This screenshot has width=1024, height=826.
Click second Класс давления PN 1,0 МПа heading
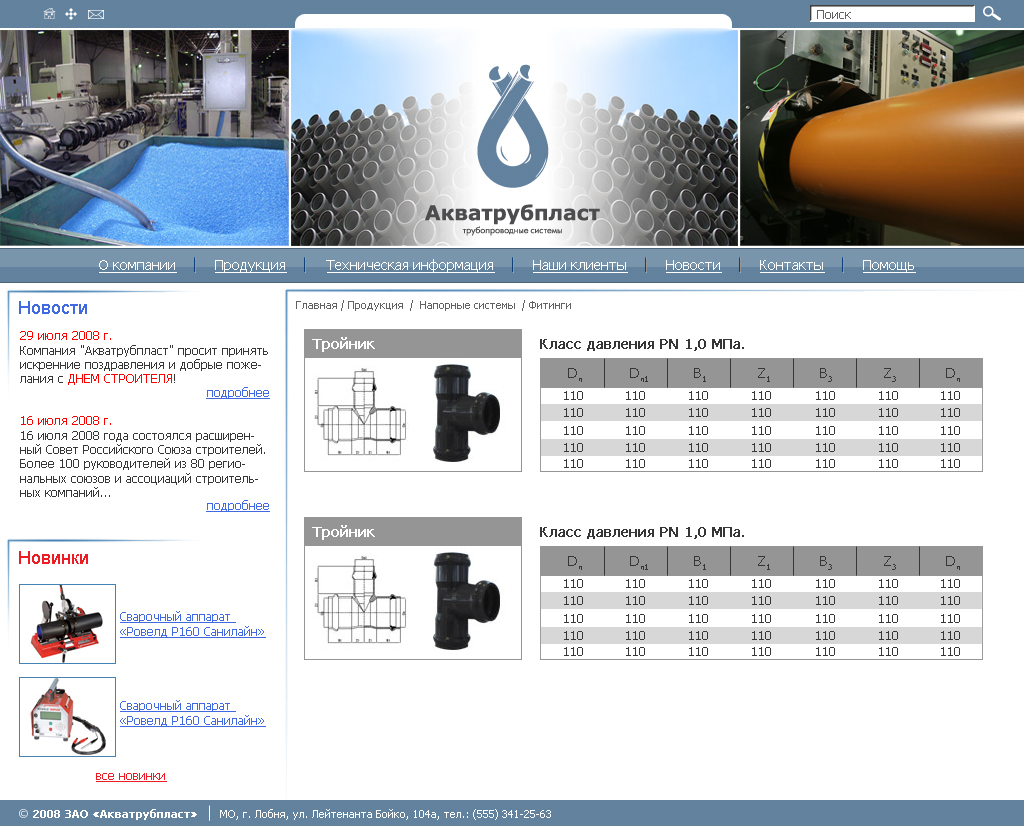pyautogui.click(x=642, y=532)
